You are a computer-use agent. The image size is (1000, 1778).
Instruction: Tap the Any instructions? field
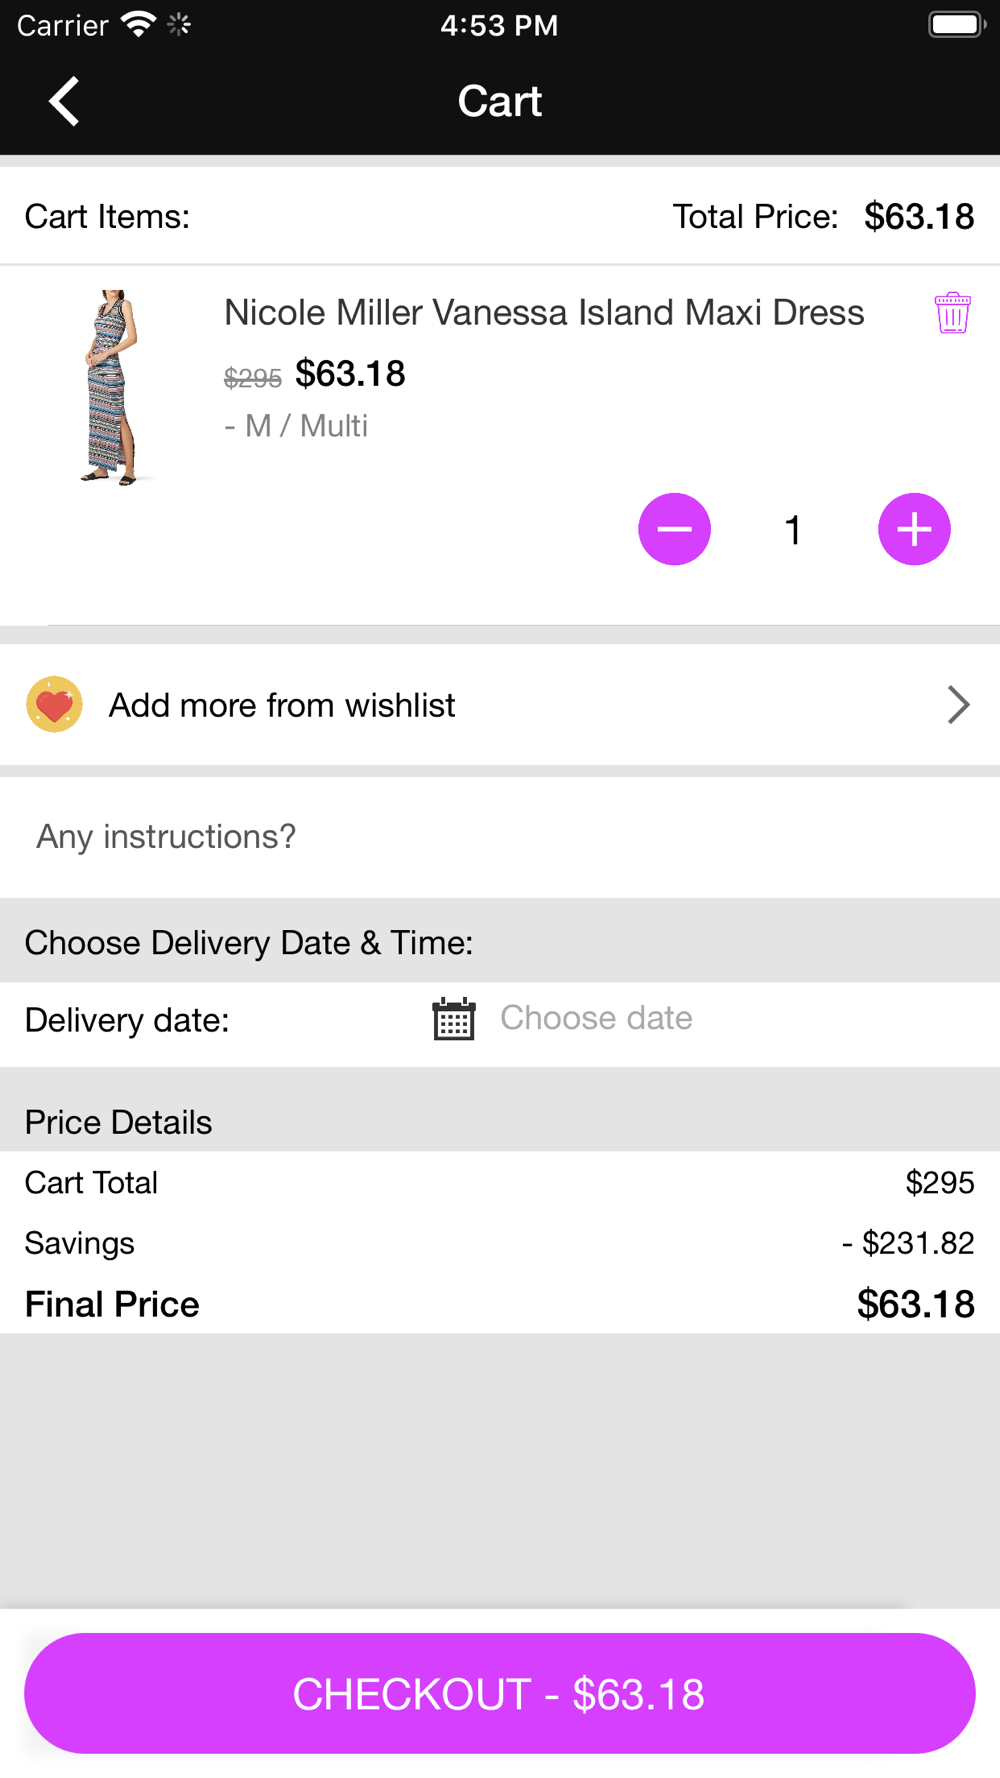click(500, 837)
